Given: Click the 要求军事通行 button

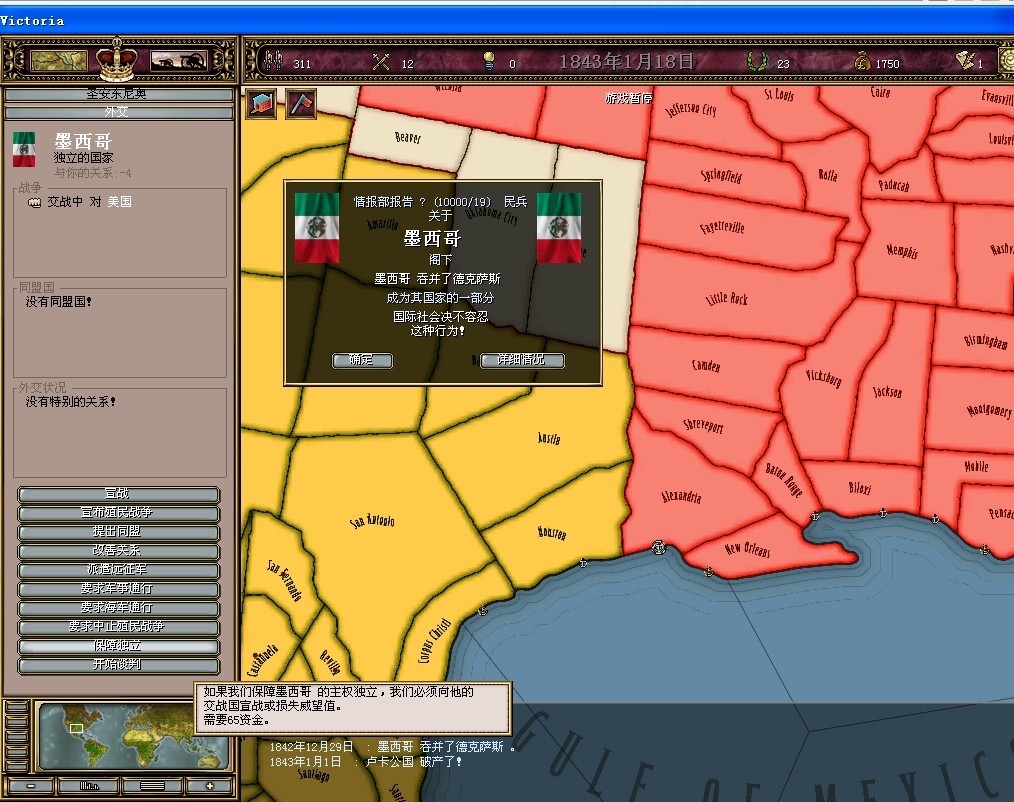Looking at the screenshot, I should pos(118,589).
